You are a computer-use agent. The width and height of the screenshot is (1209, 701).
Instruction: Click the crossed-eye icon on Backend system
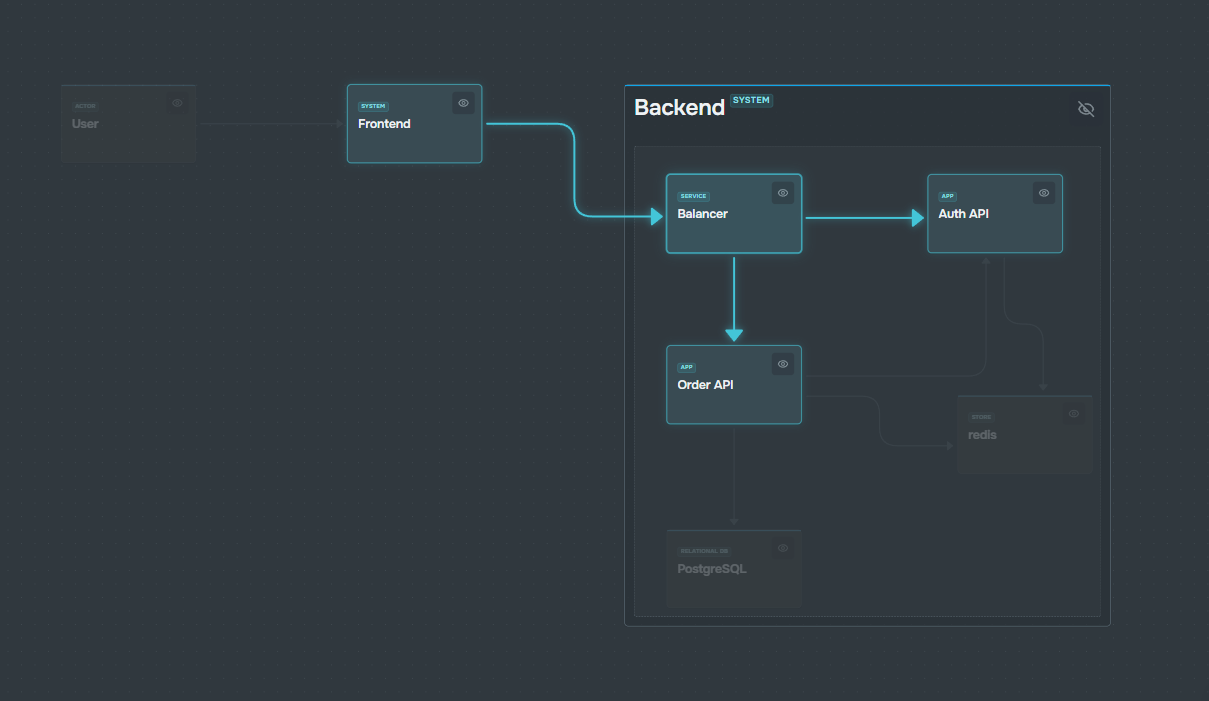(1086, 109)
